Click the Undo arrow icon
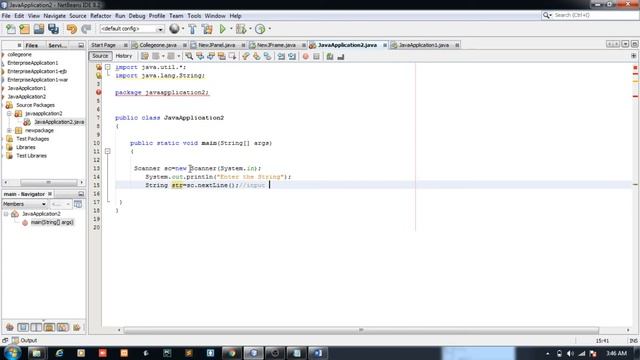The width and height of the screenshot is (640, 360). pos(72,29)
